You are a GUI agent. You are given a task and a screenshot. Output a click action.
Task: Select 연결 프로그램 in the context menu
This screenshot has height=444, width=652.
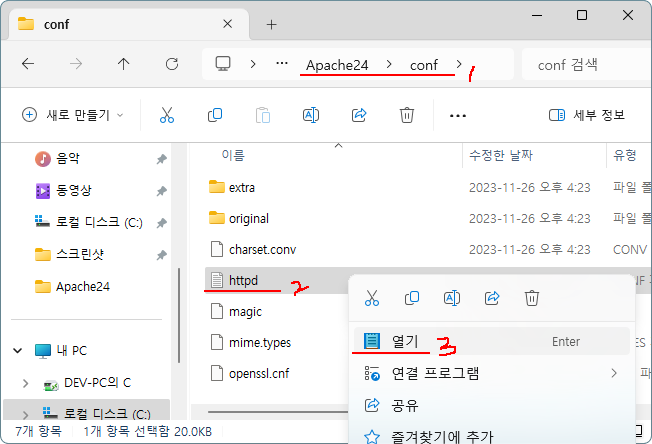(x=491, y=373)
